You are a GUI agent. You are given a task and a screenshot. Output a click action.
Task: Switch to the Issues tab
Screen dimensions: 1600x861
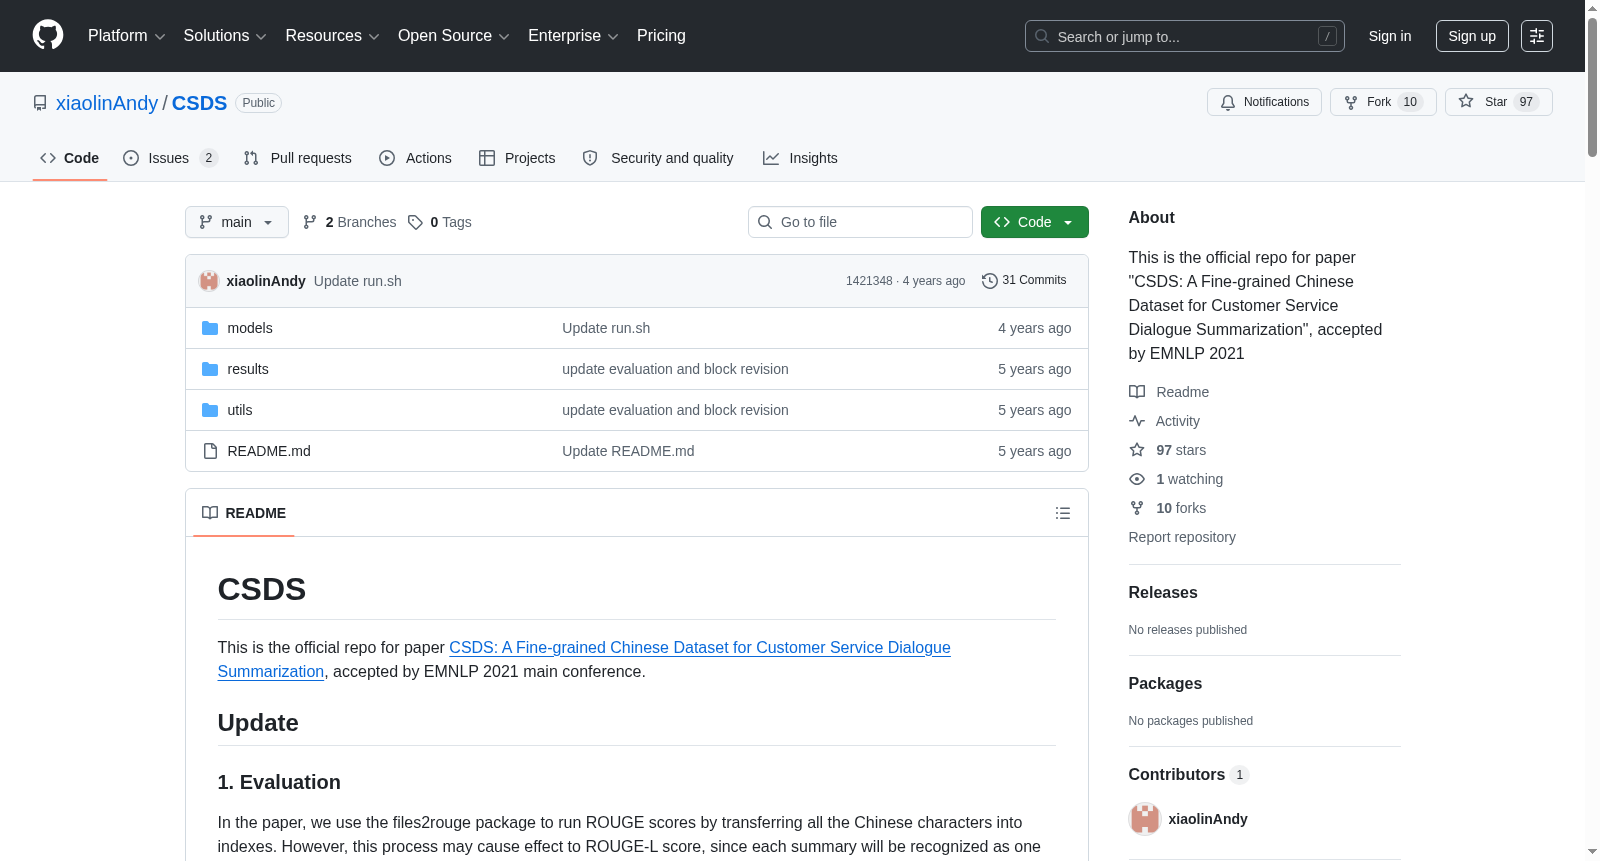(x=170, y=158)
